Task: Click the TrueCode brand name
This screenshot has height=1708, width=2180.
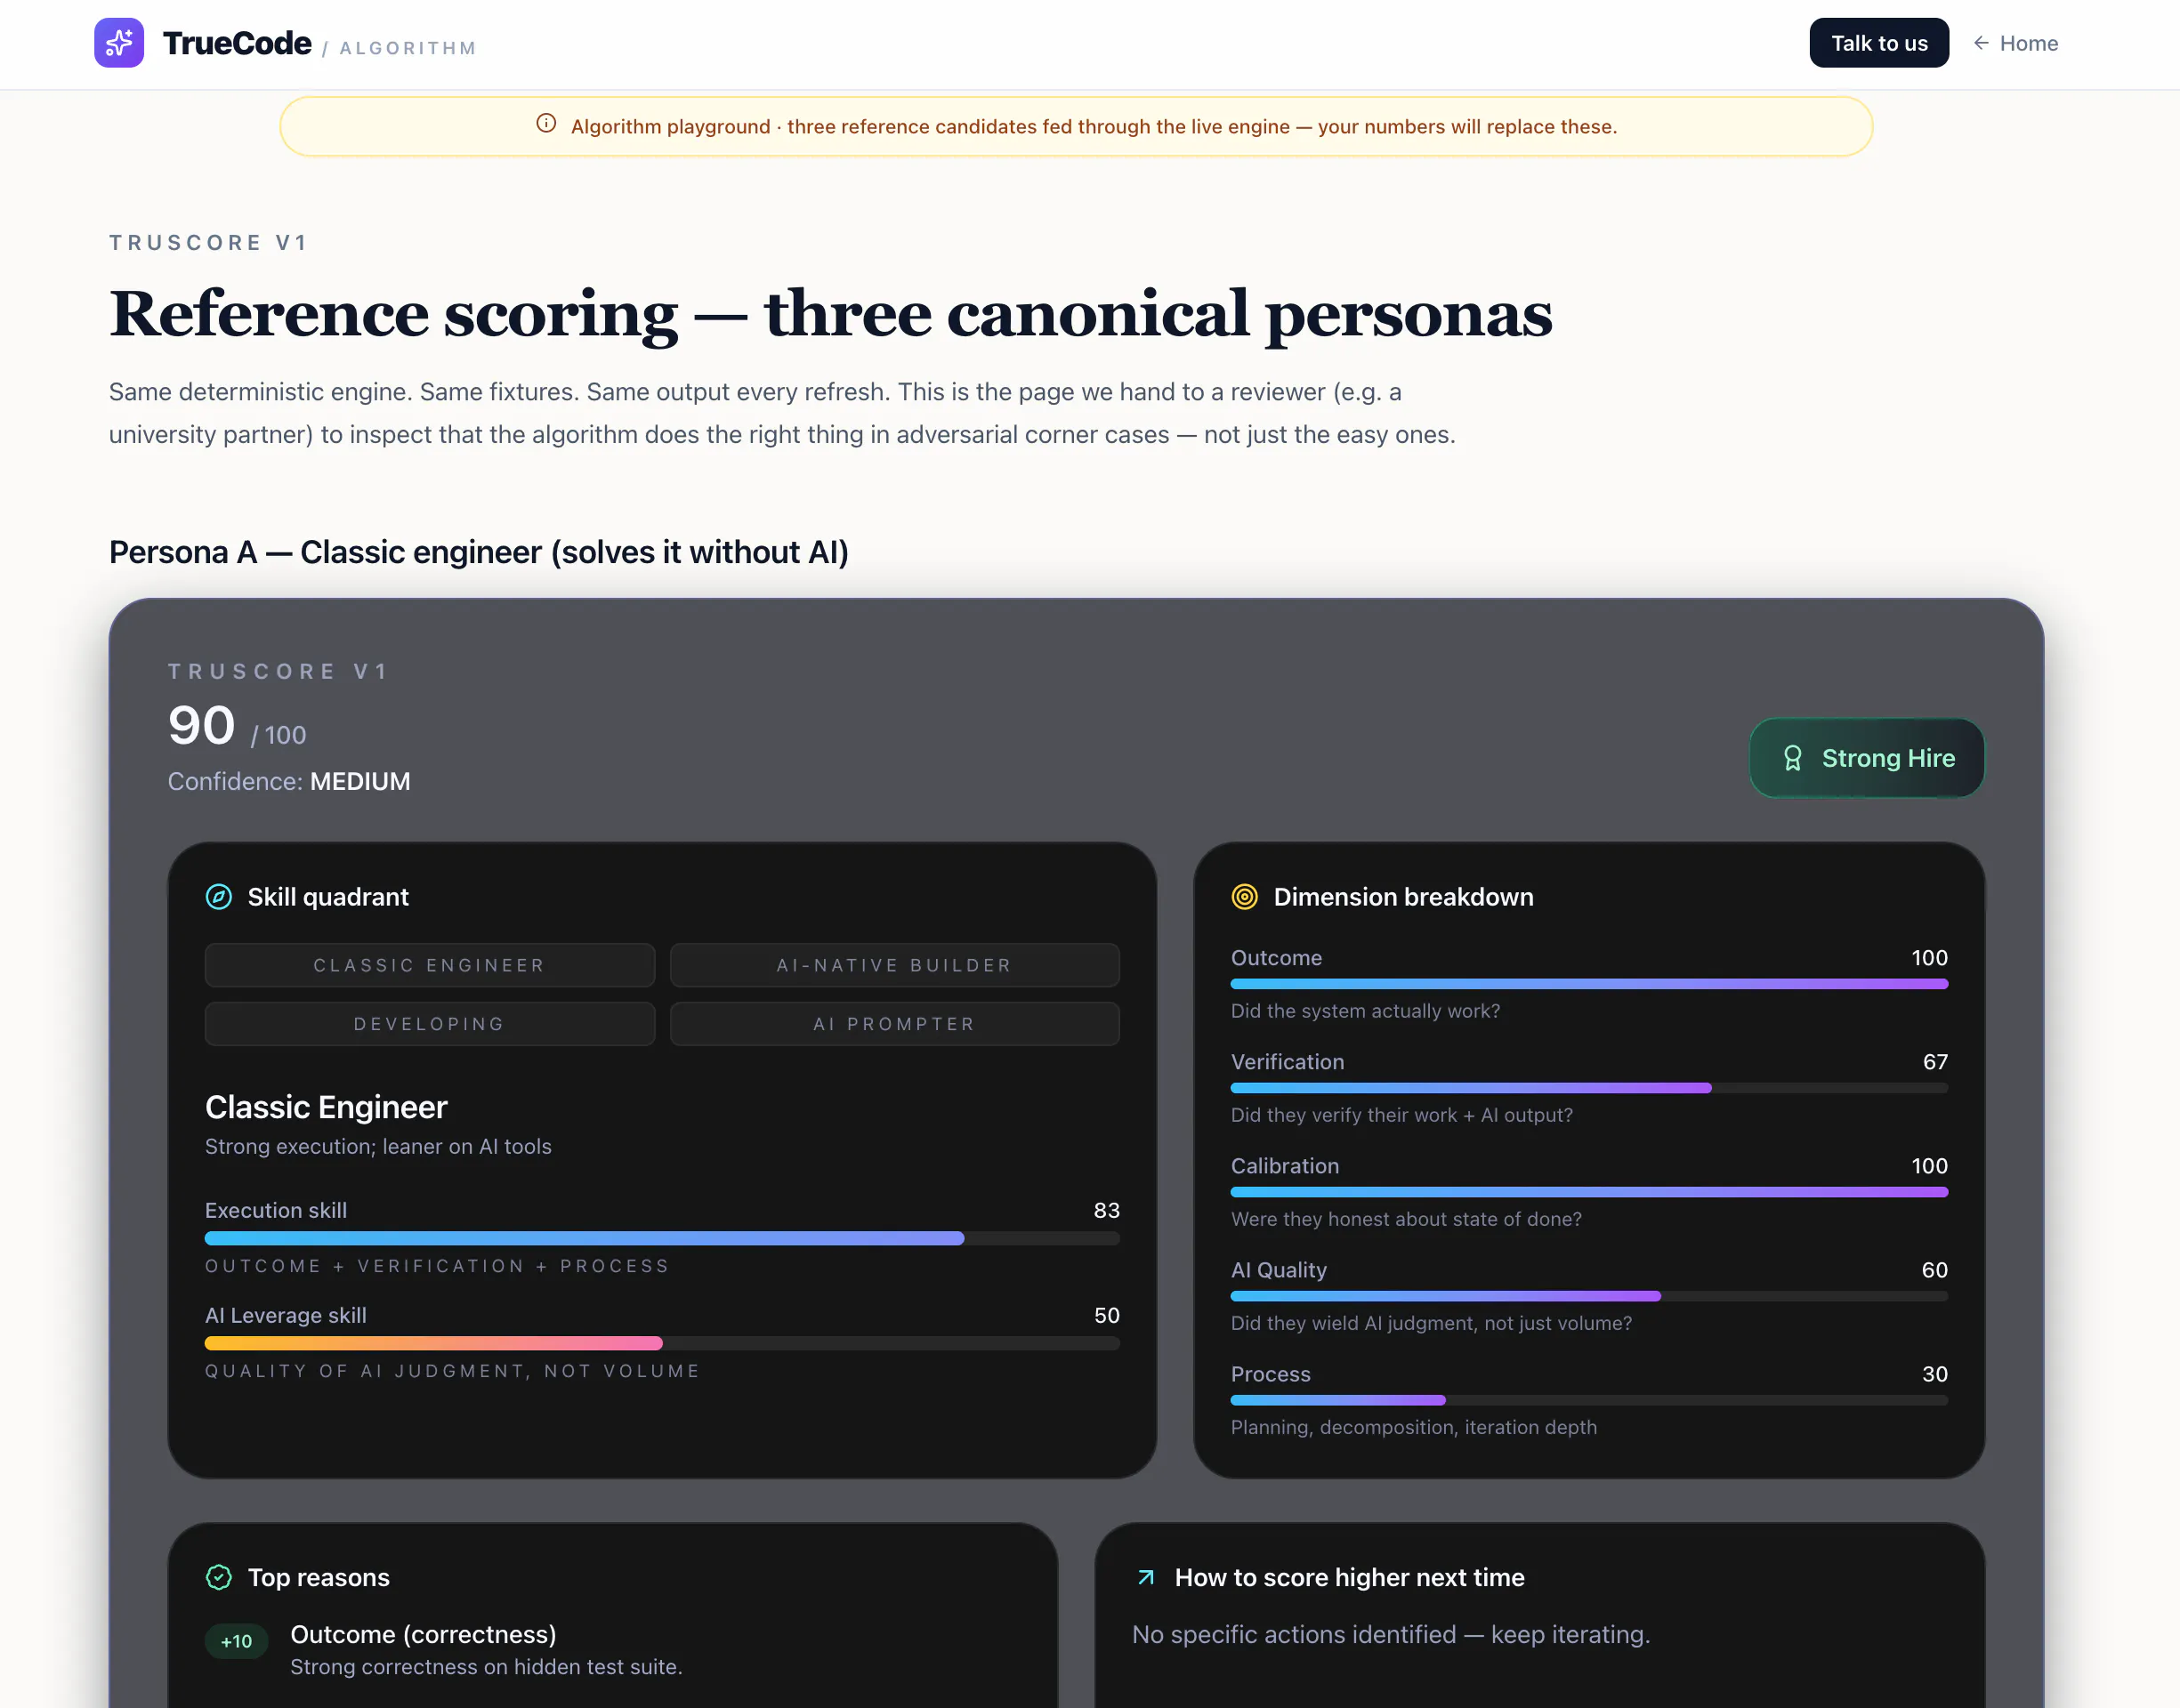Action: 237,43
